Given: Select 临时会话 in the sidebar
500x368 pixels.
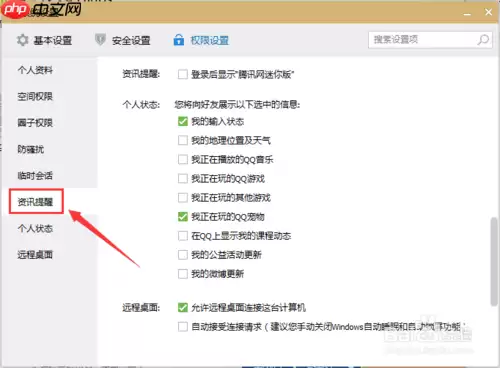Looking at the screenshot, I should pyautogui.click(x=35, y=176).
